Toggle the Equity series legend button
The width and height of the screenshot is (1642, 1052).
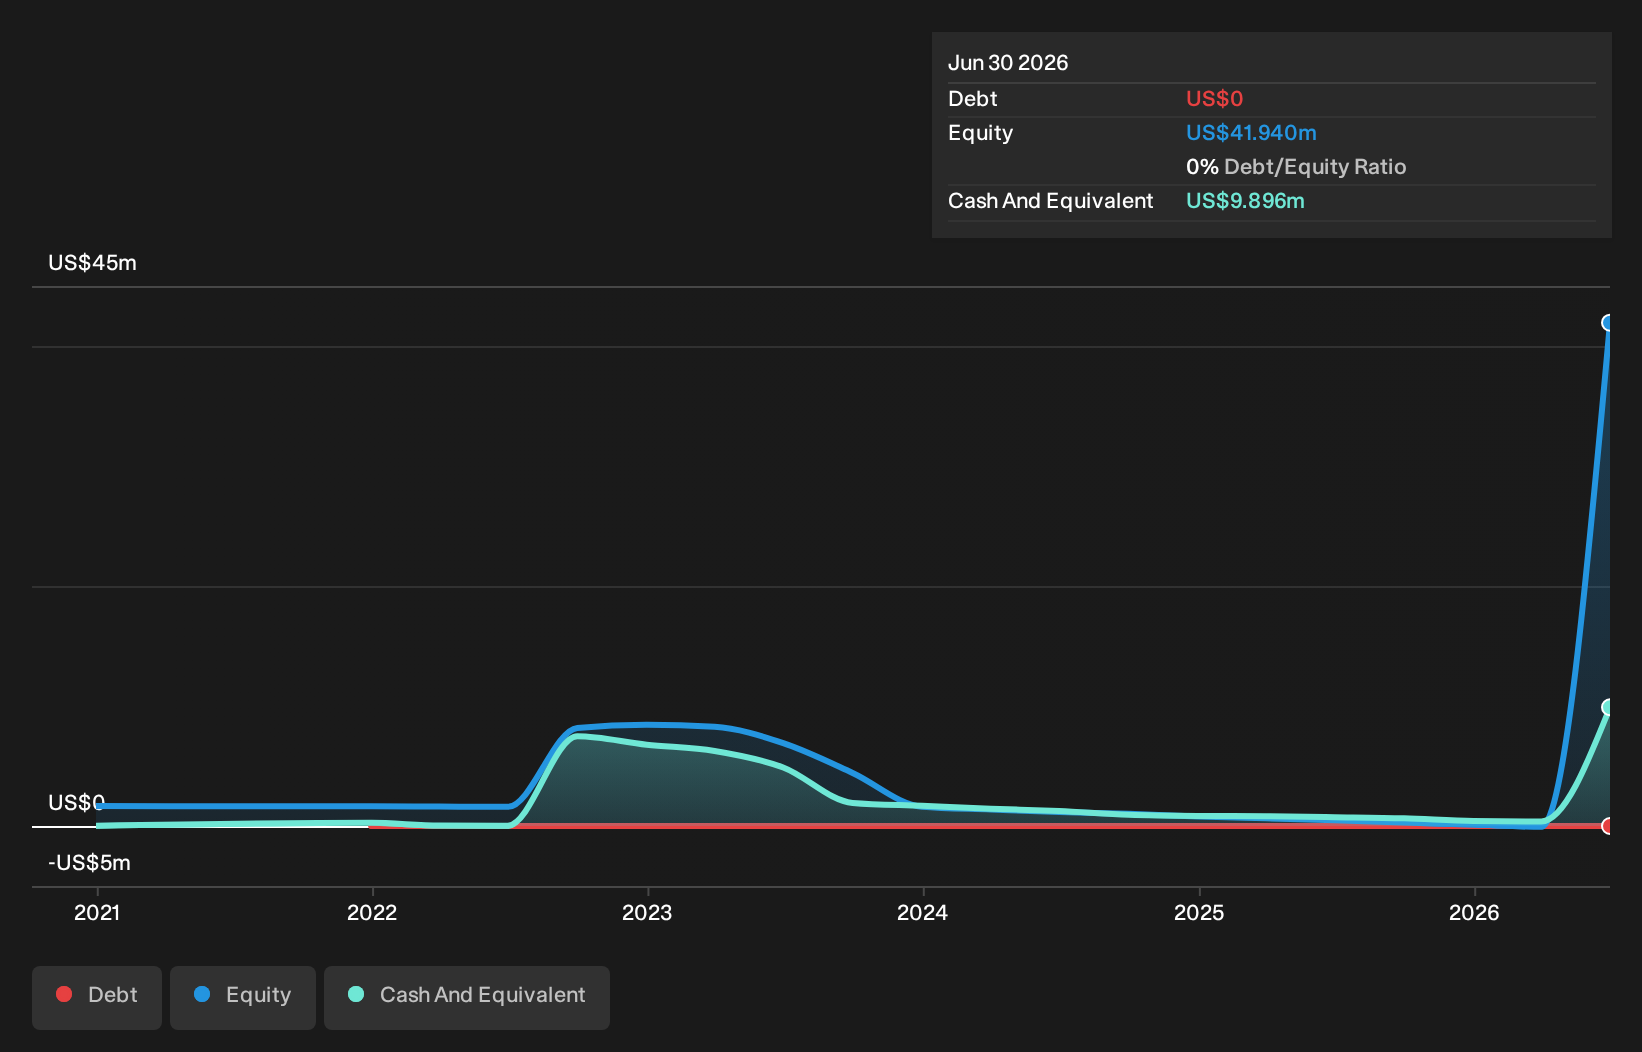(x=243, y=997)
